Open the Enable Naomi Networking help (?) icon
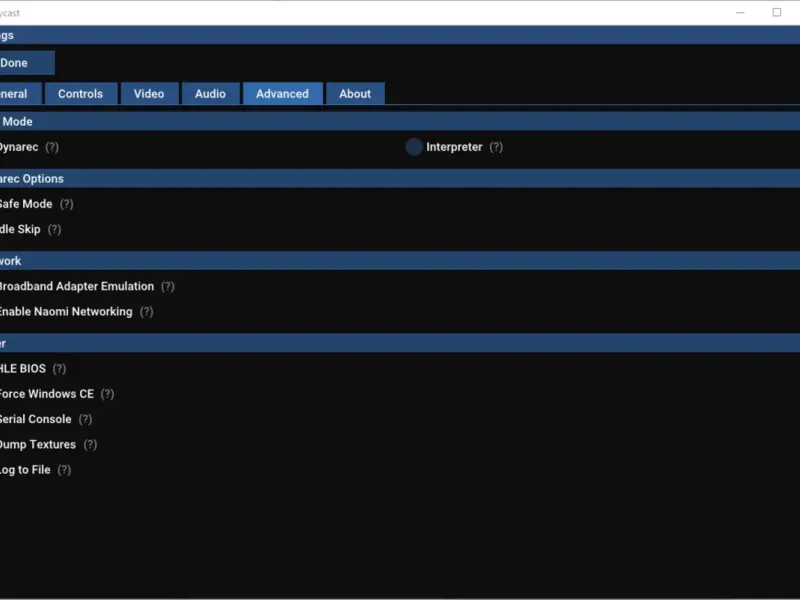800x600 pixels. point(146,312)
